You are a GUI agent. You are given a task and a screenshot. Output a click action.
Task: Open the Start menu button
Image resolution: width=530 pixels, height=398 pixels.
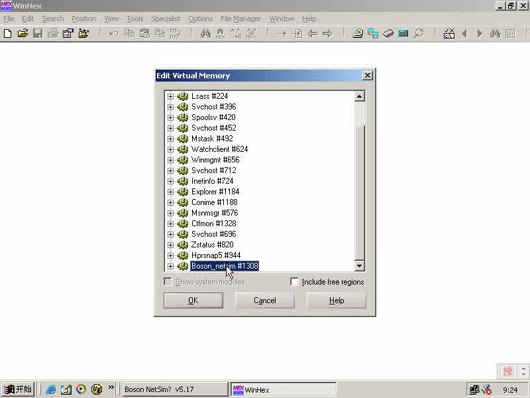pos(18,390)
